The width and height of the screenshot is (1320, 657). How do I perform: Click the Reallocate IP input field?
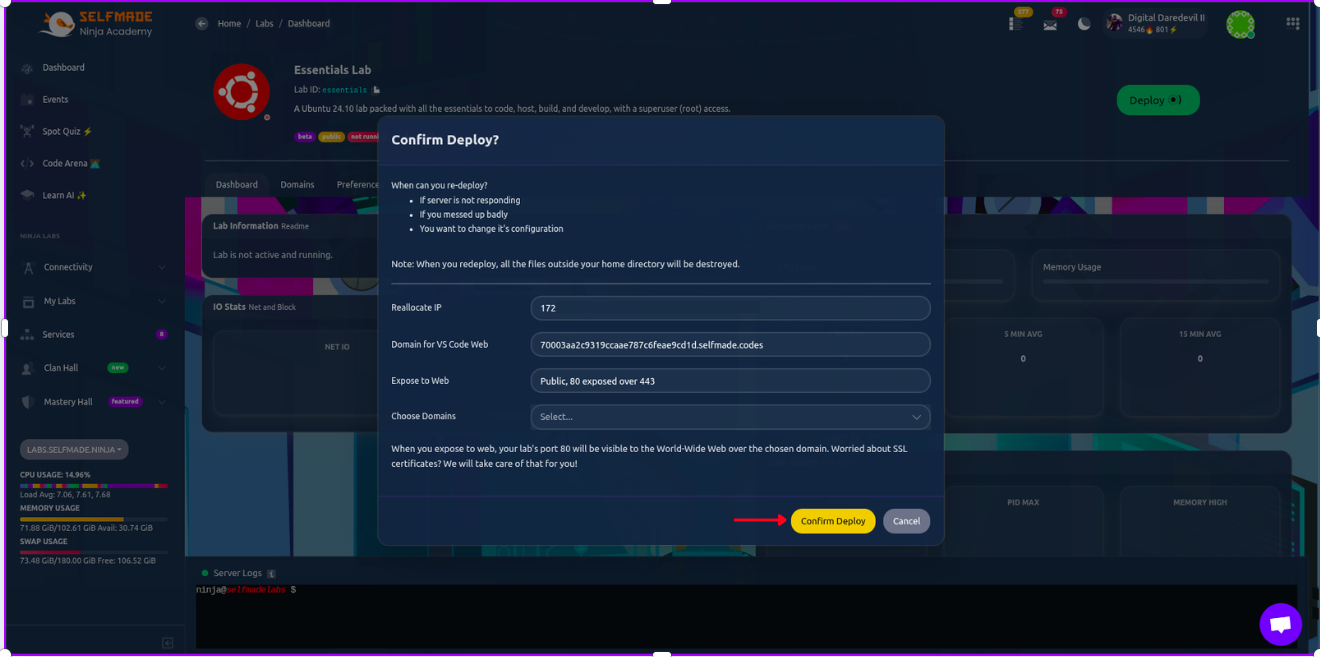pyautogui.click(x=730, y=308)
